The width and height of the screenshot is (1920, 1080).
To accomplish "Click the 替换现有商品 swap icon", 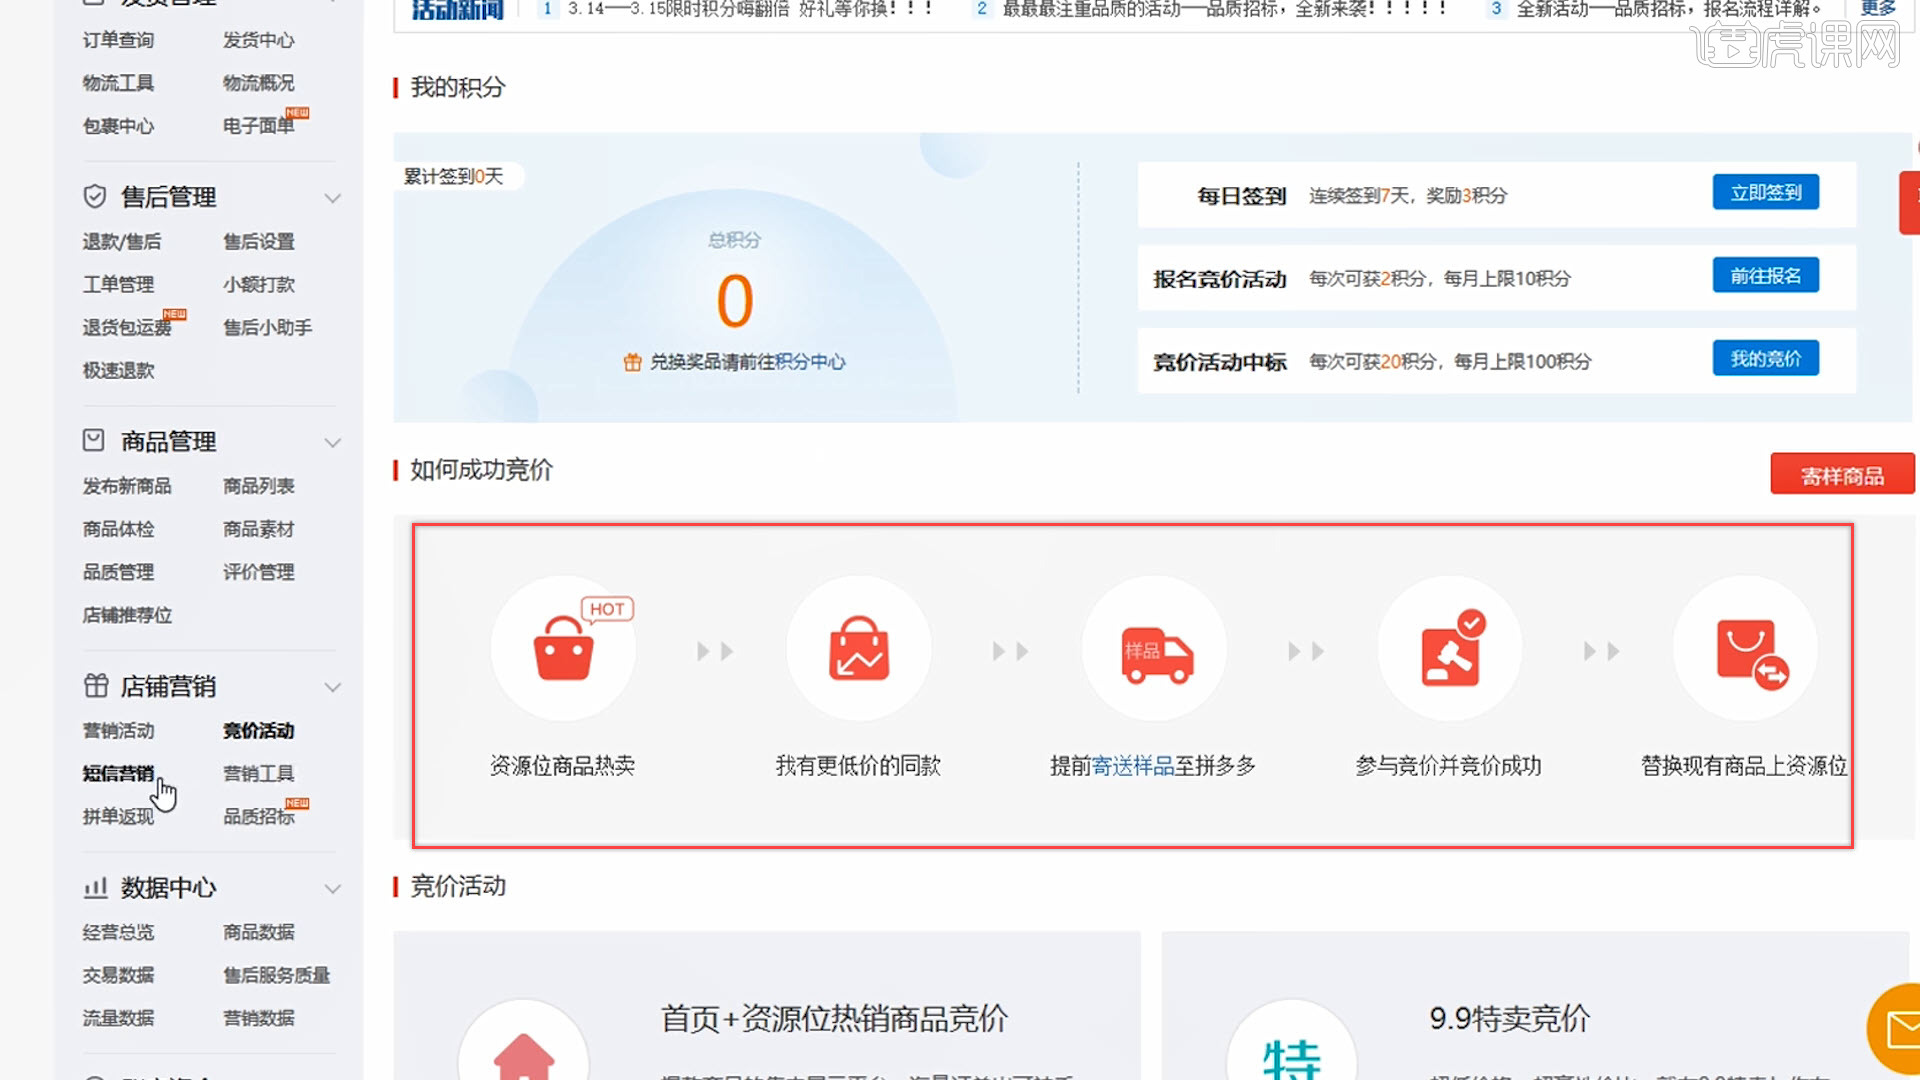I will [x=1752, y=654].
